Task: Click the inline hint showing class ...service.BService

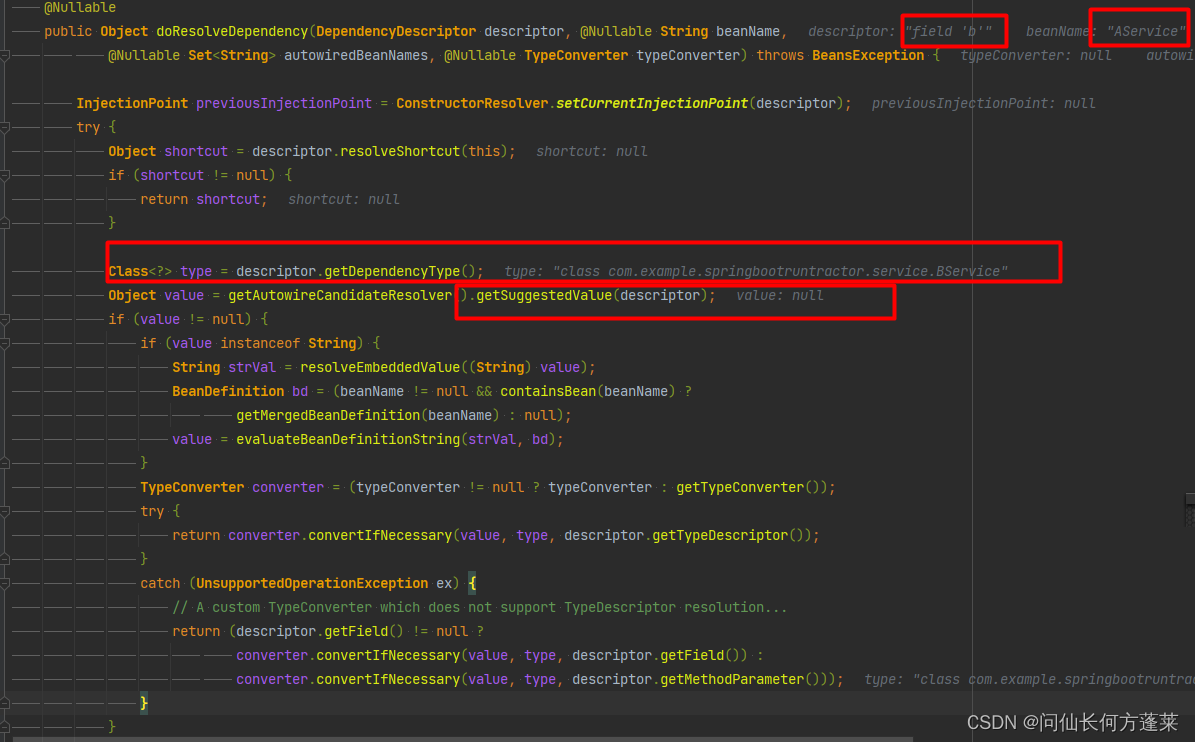Action: [756, 271]
